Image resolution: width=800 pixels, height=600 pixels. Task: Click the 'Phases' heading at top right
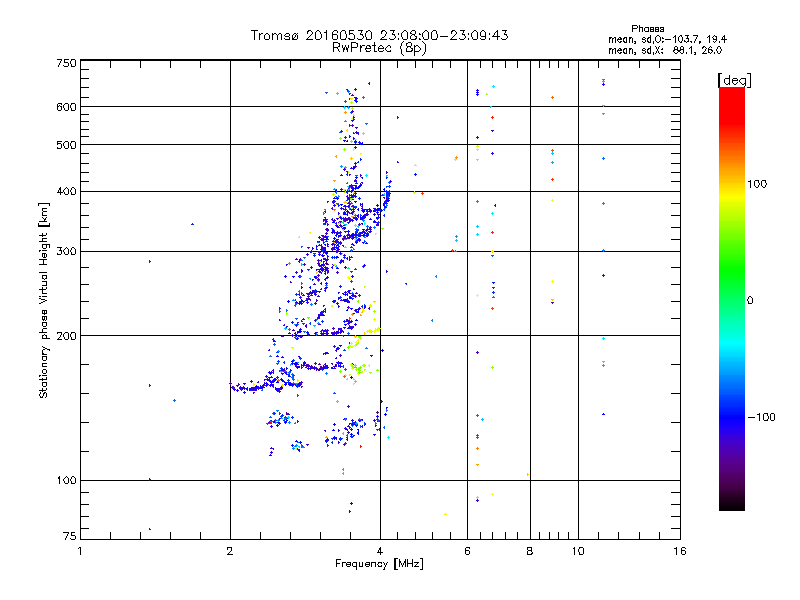click(x=647, y=29)
